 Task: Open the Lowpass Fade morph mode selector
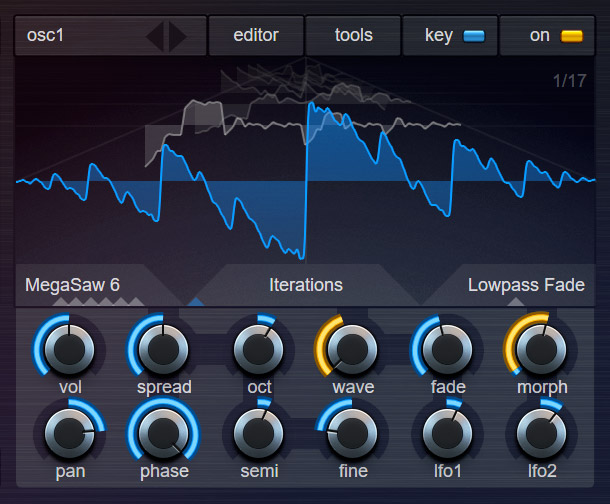pyautogui.click(x=526, y=285)
